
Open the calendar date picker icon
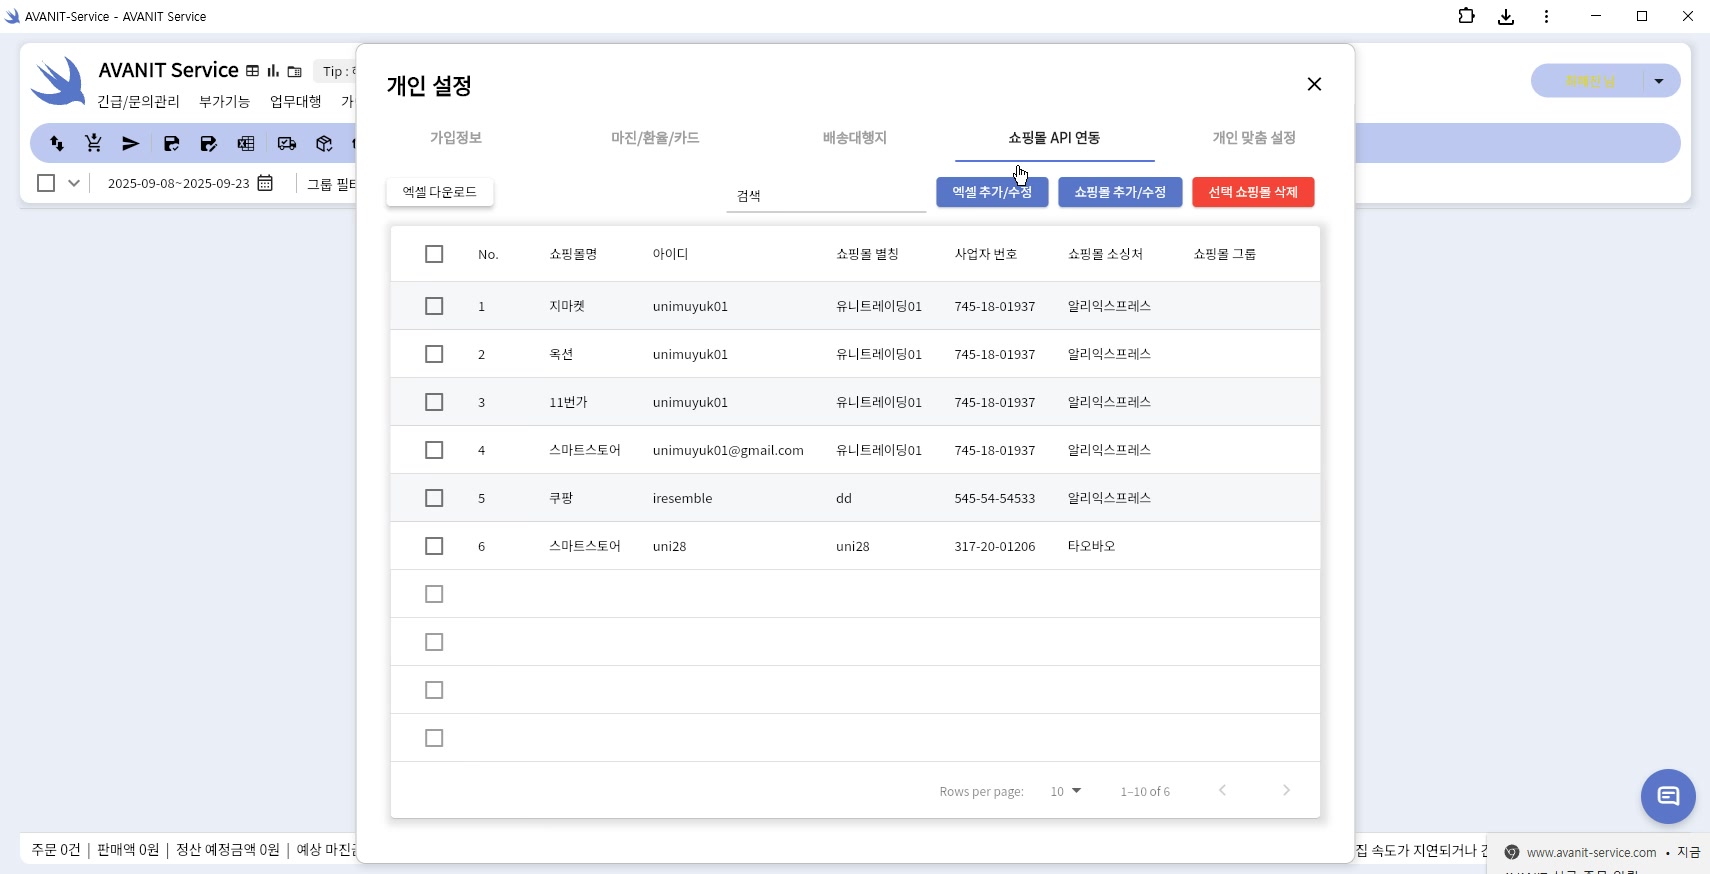click(265, 183)
